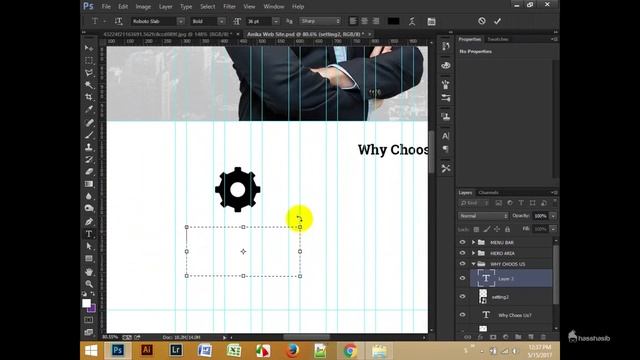Select the Clone Stamp tool

click(x=89, y=147)
